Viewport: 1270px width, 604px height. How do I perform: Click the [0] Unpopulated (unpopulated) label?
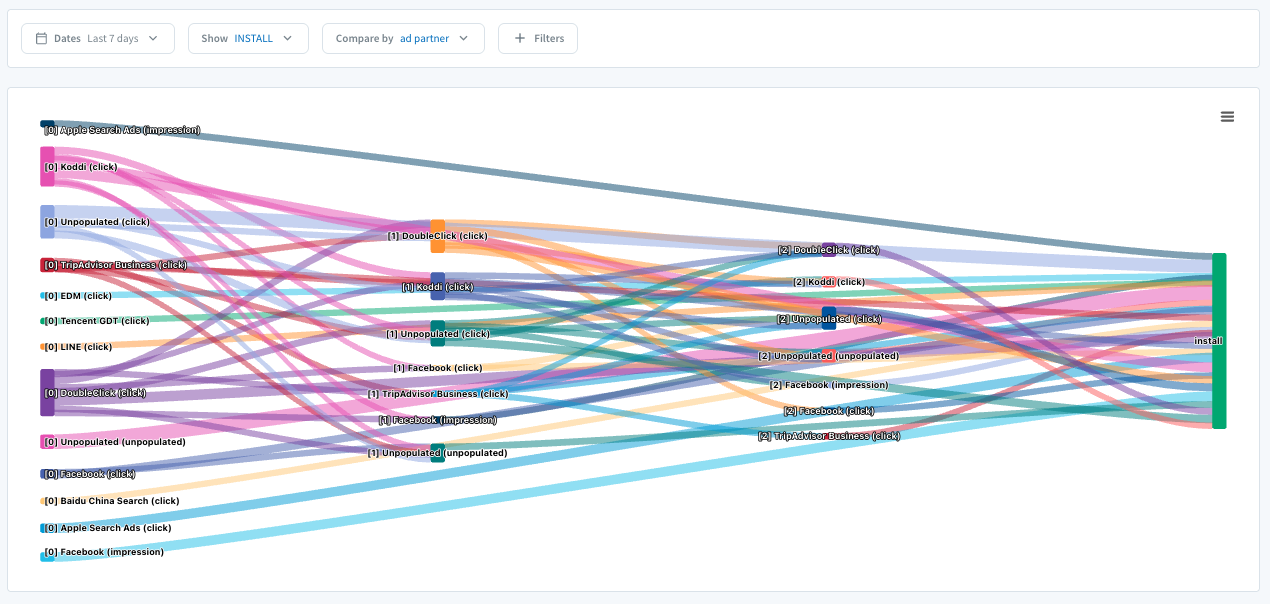115,442
